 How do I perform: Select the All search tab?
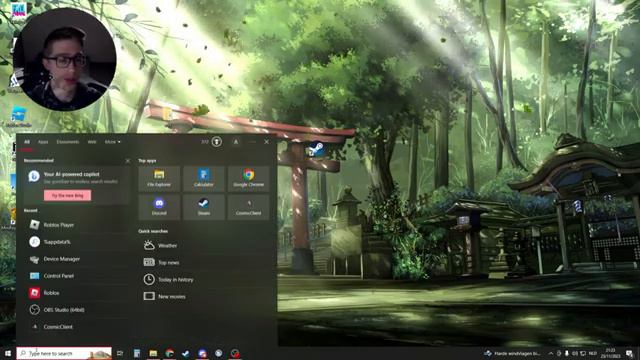[27, 142]
